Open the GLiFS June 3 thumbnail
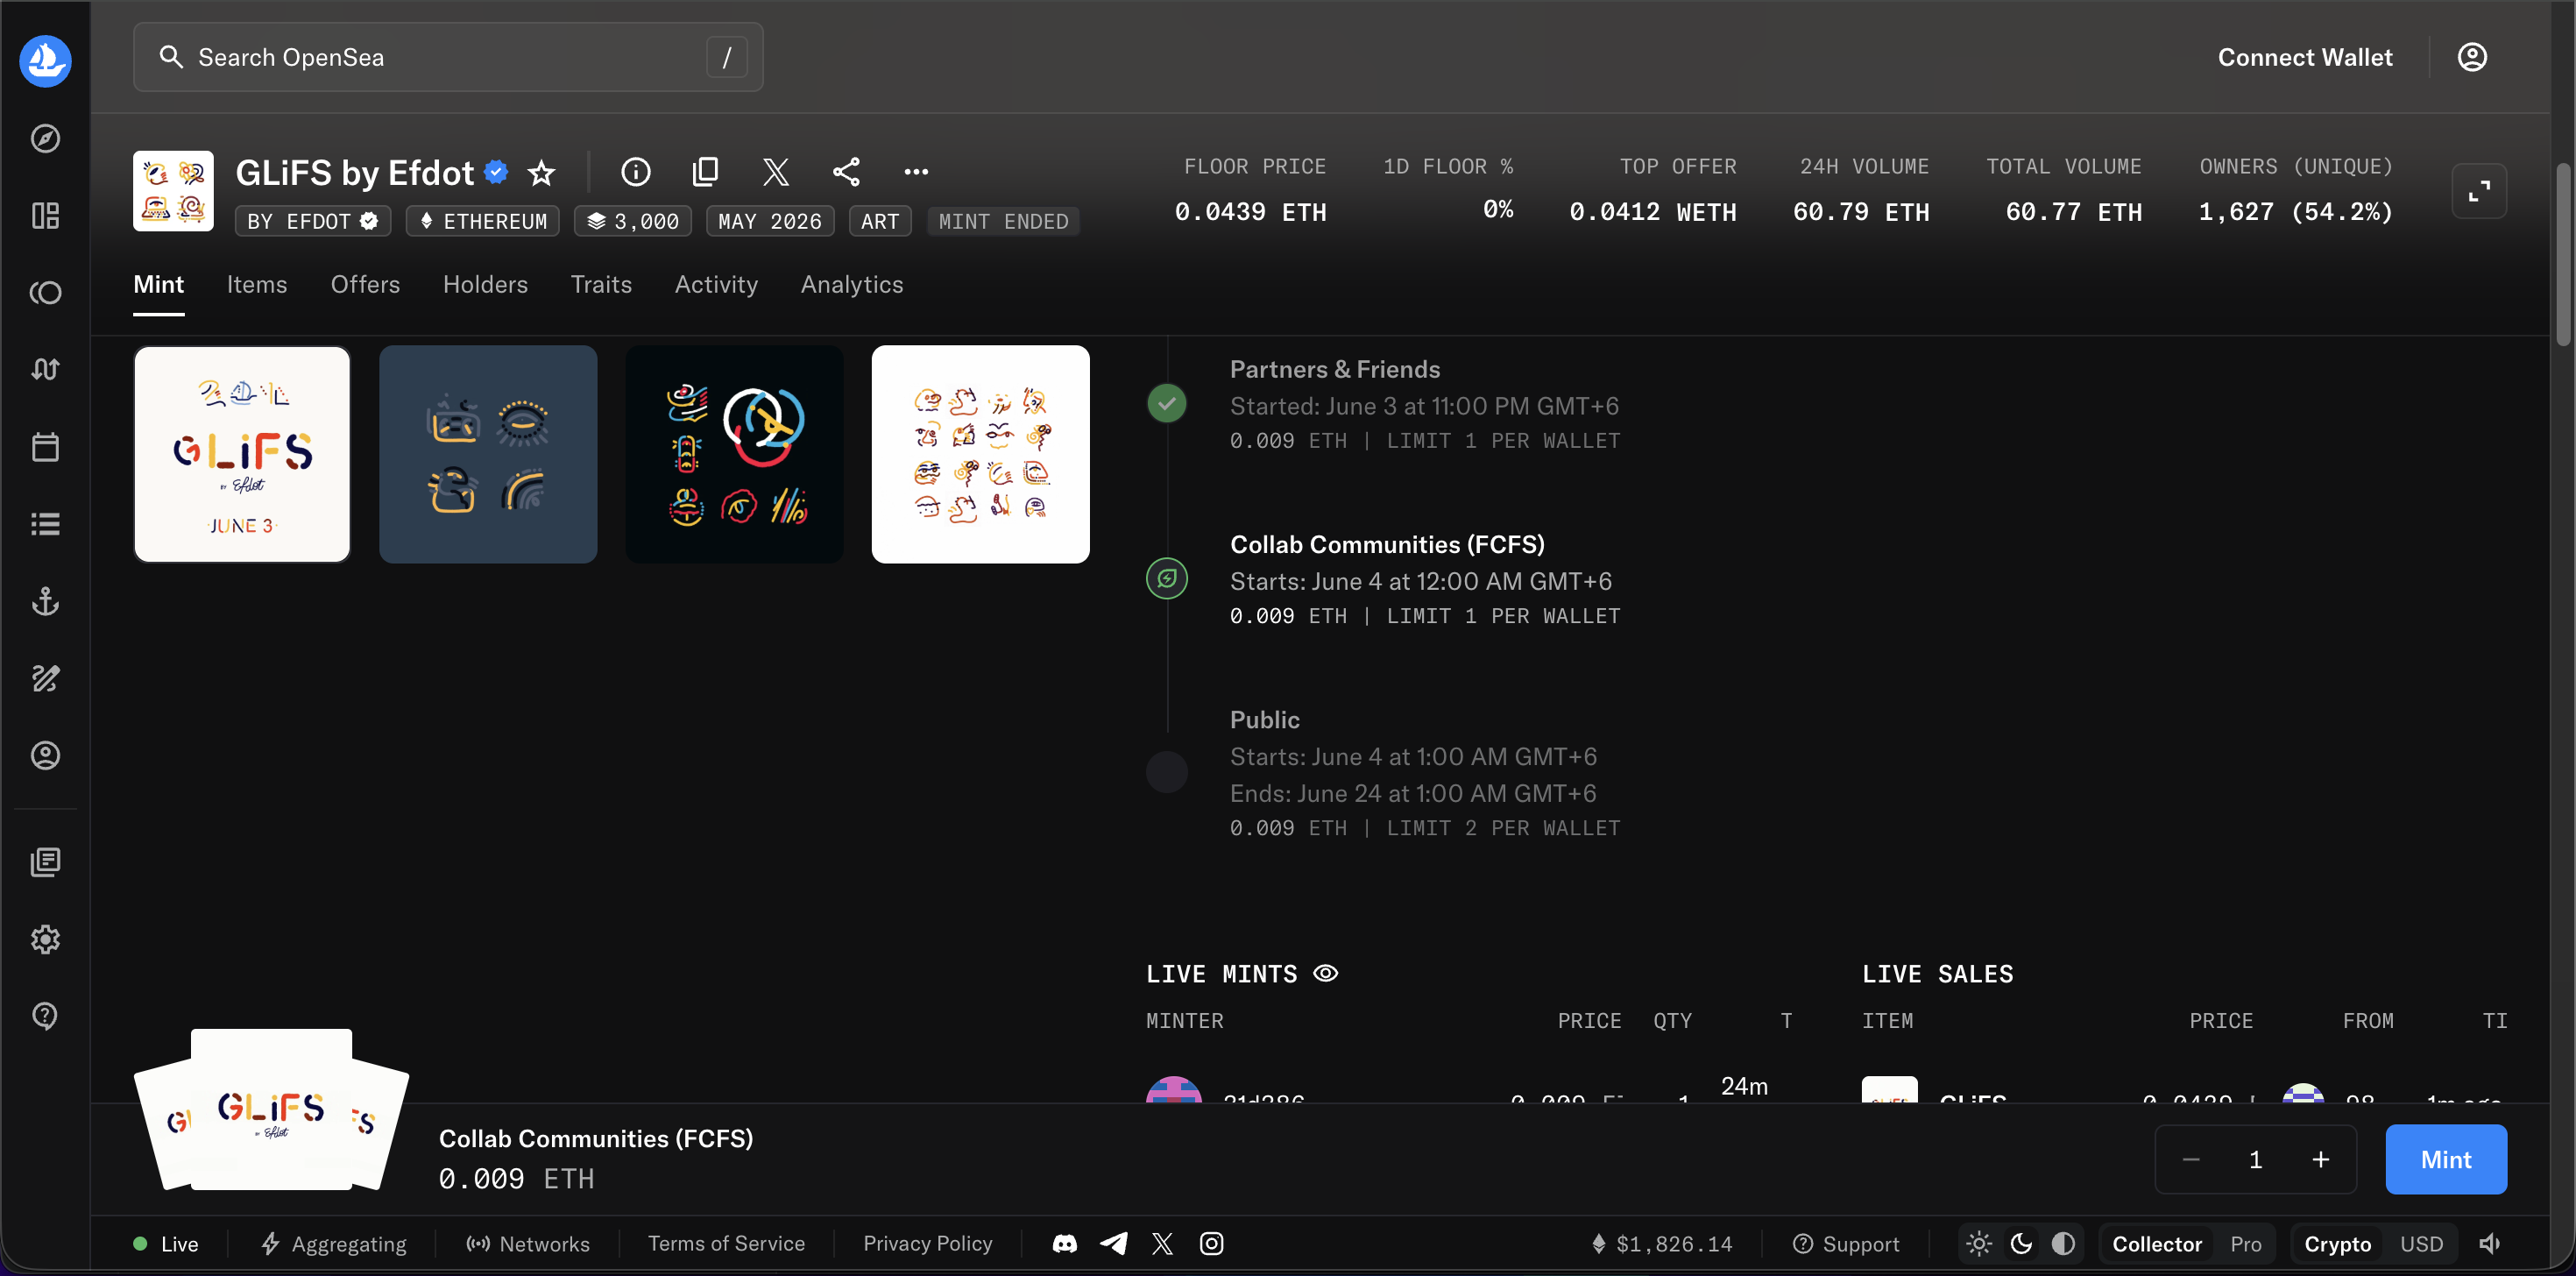The image size is (2576, 1276). [242, 454]
